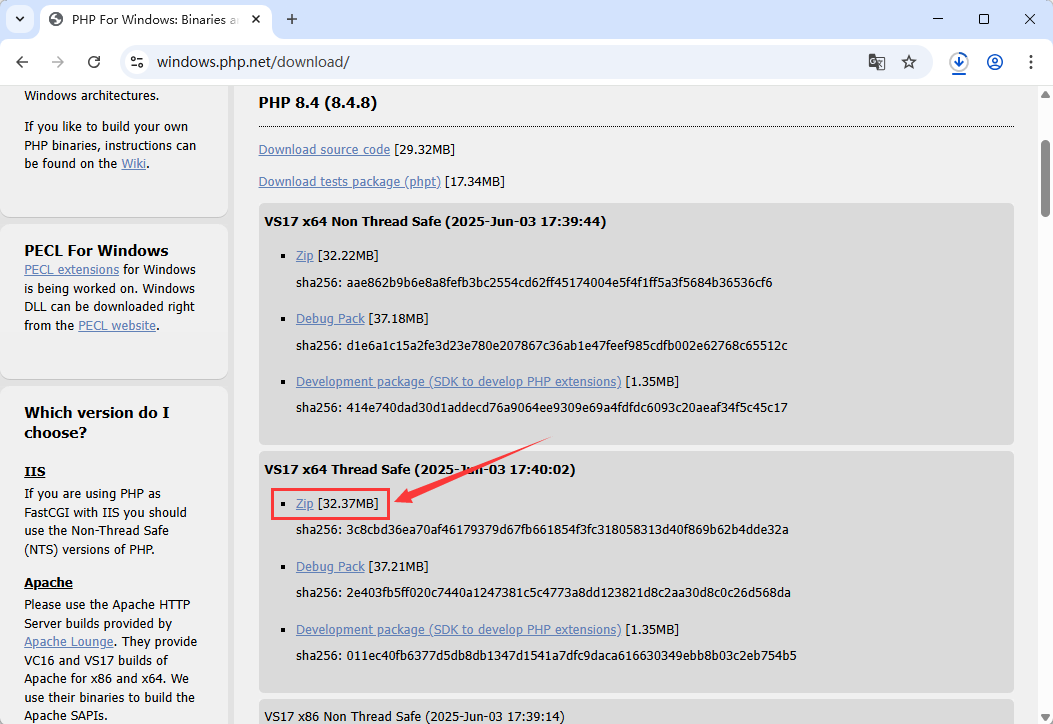Image resolution: width=1053 pixels, height=724 pixels.
Task: Click the page vertical scrollbar thumb
Action: (1046, 178)
